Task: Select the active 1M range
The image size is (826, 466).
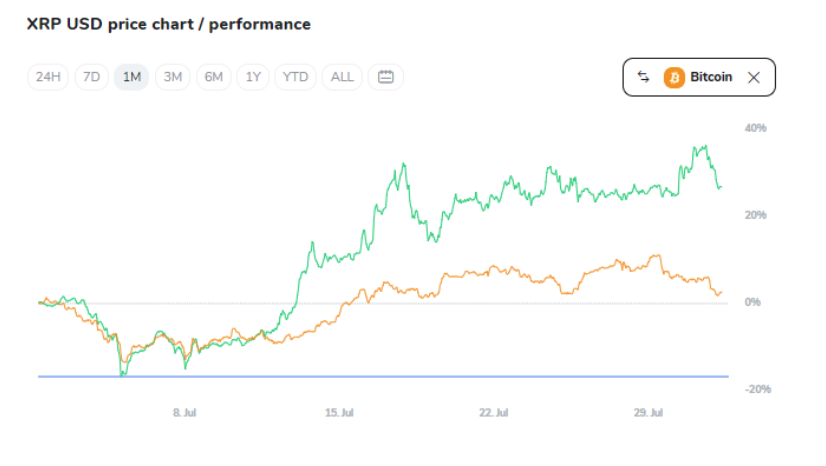Action: point(131,77)
